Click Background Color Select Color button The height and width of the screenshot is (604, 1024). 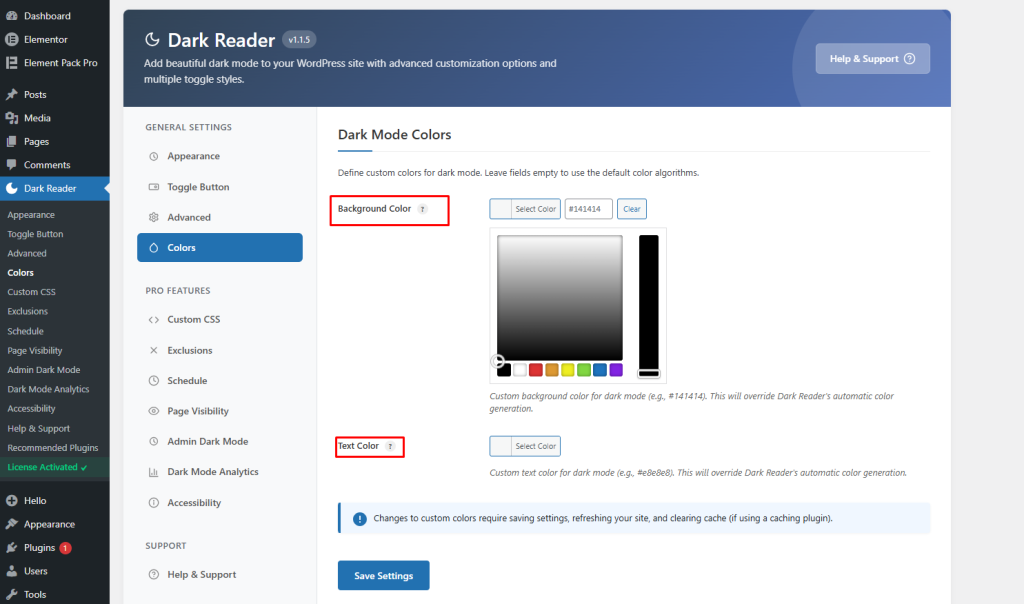pyautogui.click(x=525, y=209)
